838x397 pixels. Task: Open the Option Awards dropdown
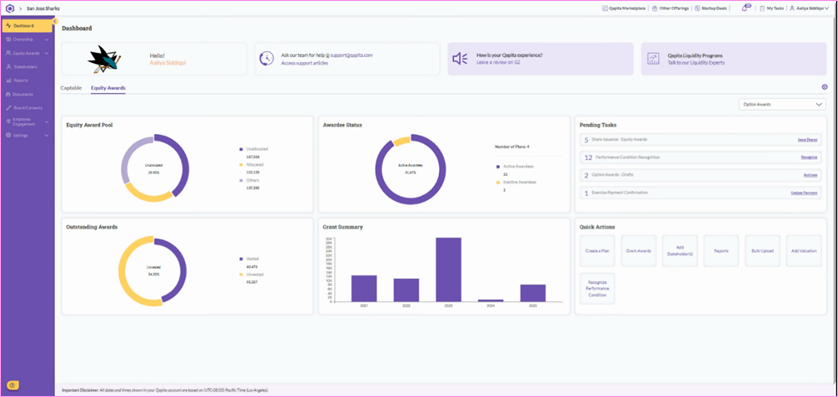pos(782,104)
